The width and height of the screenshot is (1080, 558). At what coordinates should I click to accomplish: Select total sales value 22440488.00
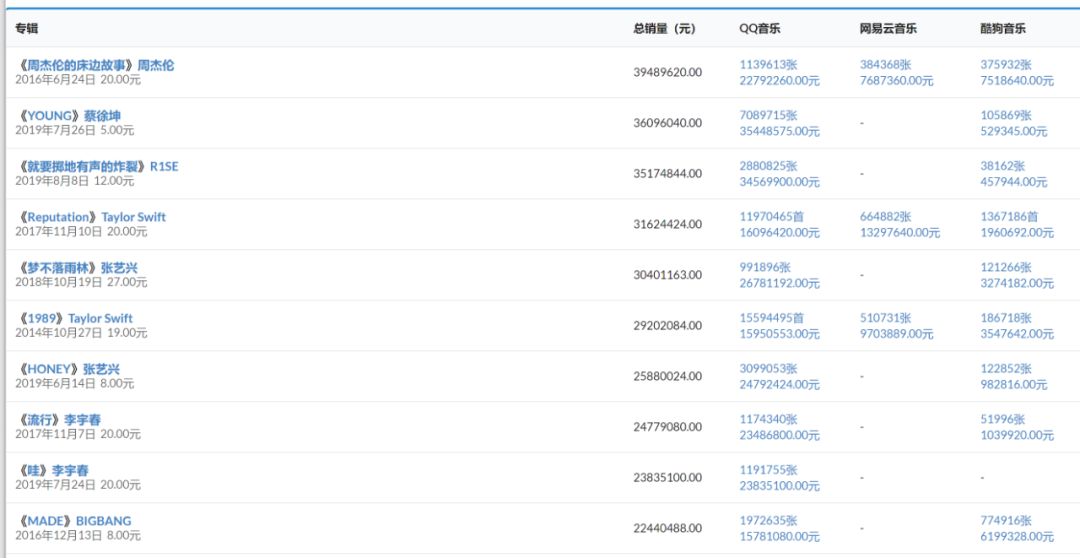pos(667,528)
